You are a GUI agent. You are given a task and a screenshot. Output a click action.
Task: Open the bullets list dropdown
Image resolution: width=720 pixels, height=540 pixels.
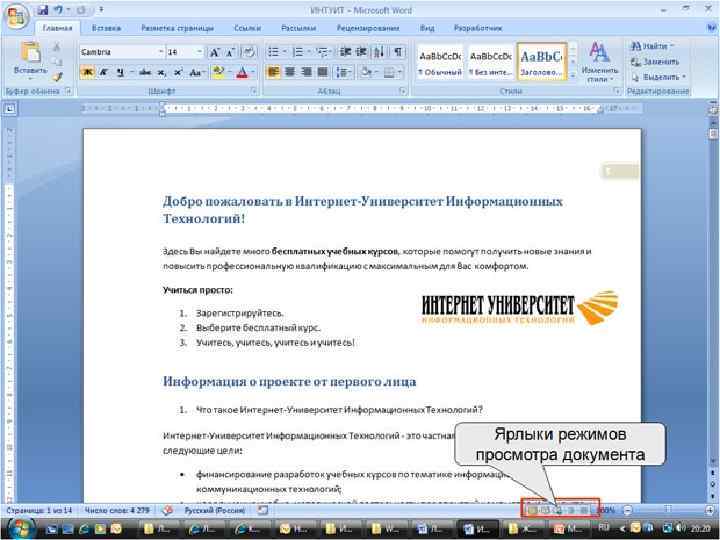click(x=285, y=52)
